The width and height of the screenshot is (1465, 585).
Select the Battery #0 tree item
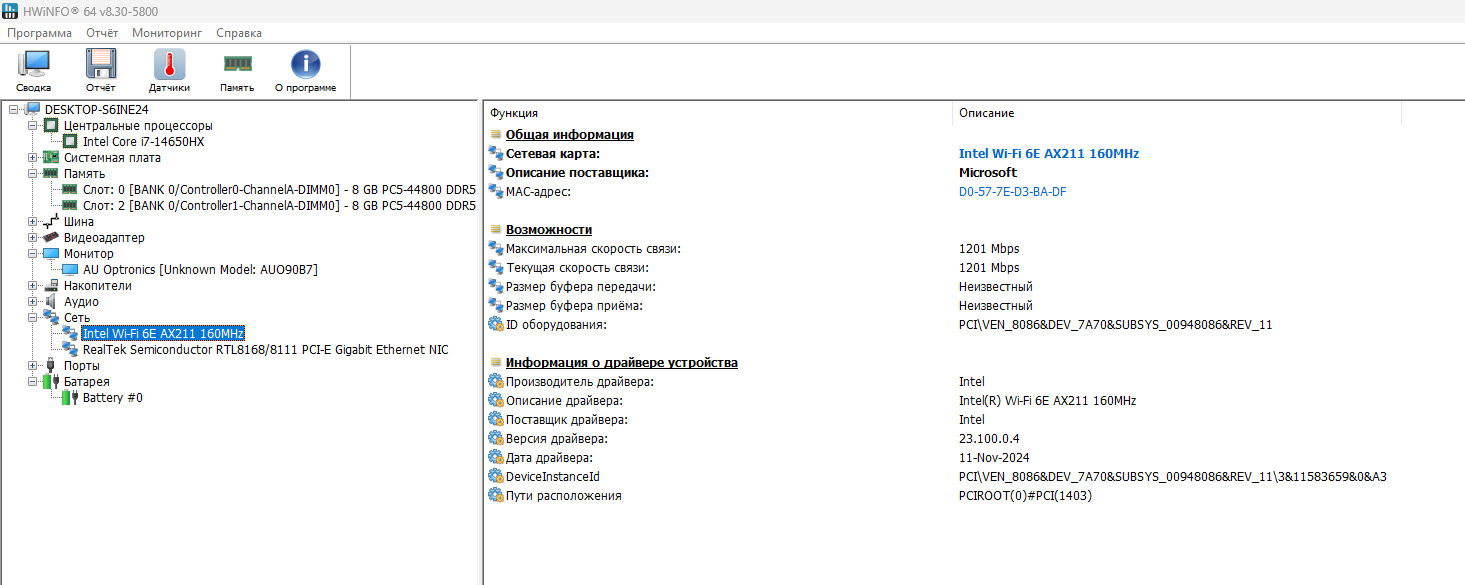112,398
